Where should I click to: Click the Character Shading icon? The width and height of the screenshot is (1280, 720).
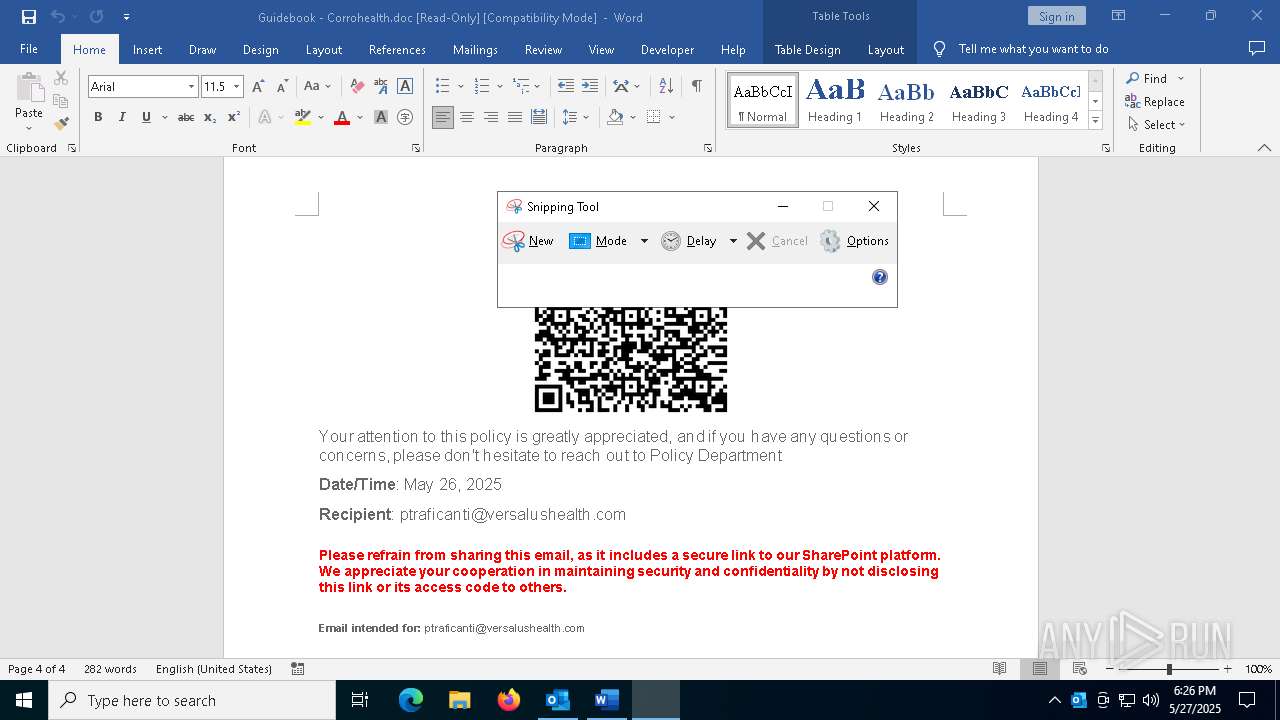click(x=381, y=117)
